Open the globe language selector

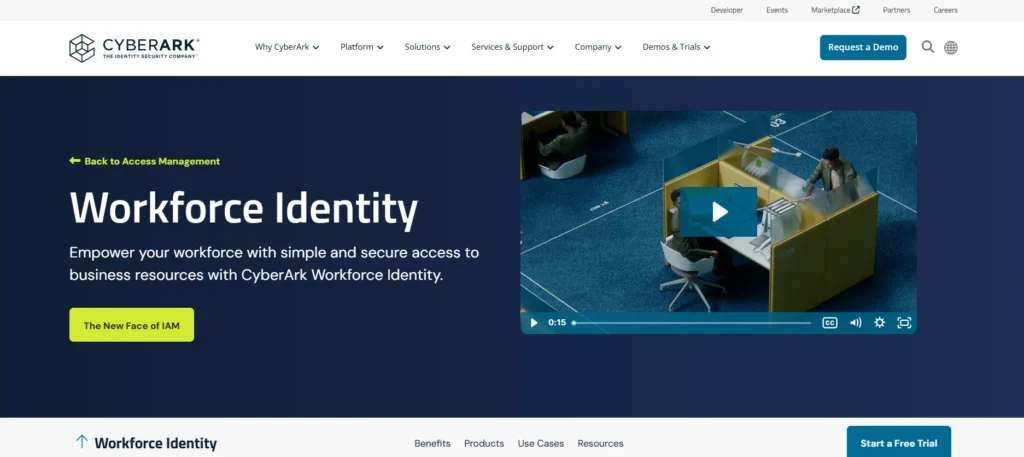pos(951,48)
